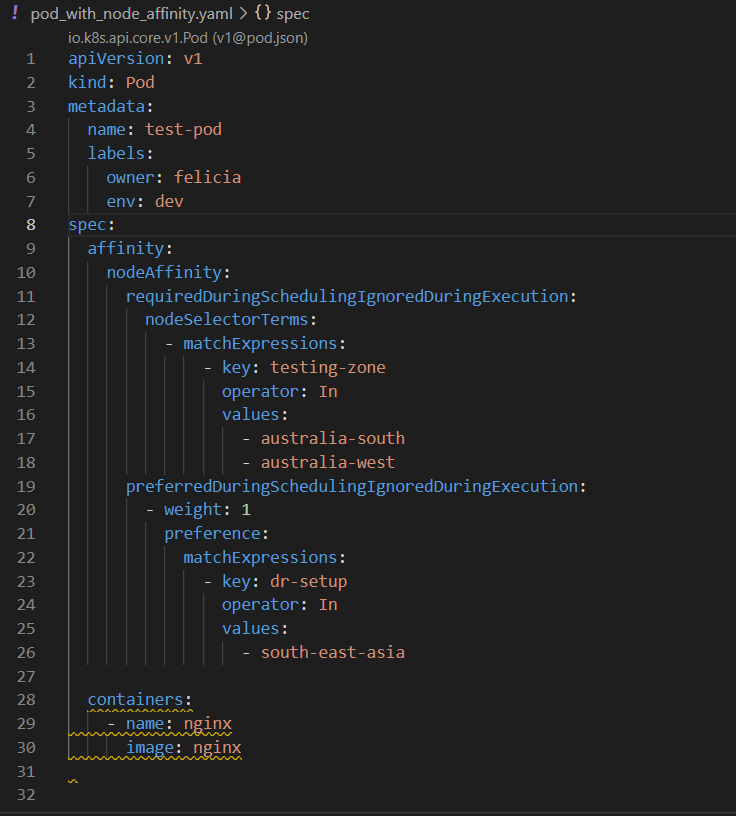Click the affinity key
This screenshot has height=816, width=736.
[126, 248]
